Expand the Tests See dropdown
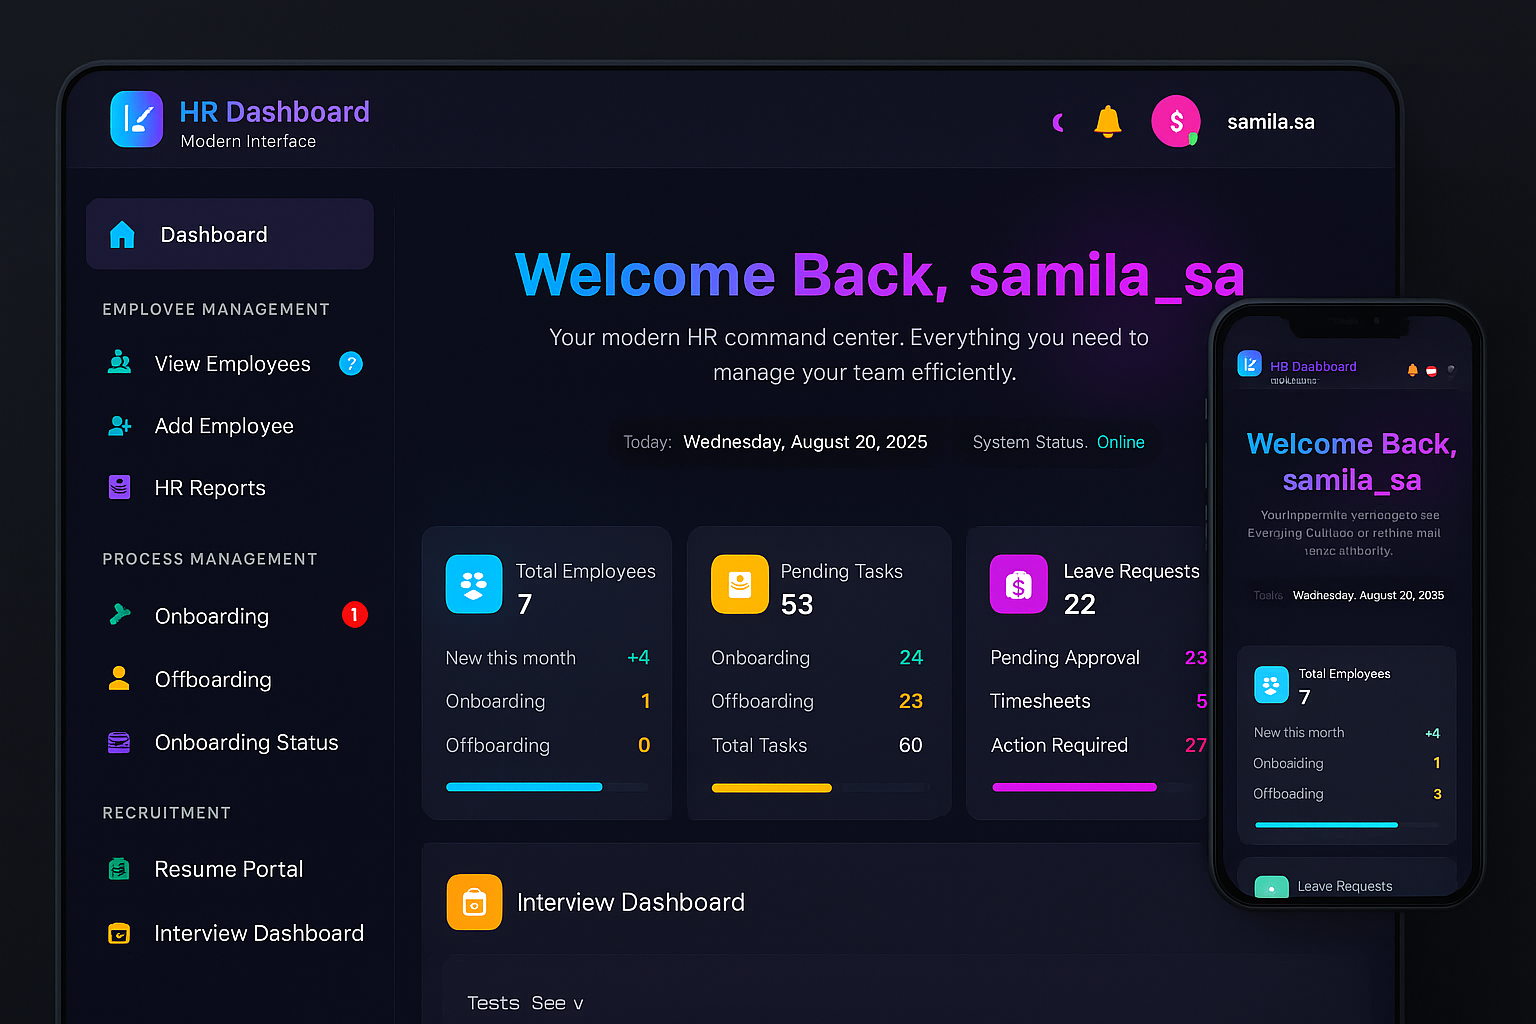Image resolution: width=1536 pixels, height=1024 pixels. (526, 1003)
